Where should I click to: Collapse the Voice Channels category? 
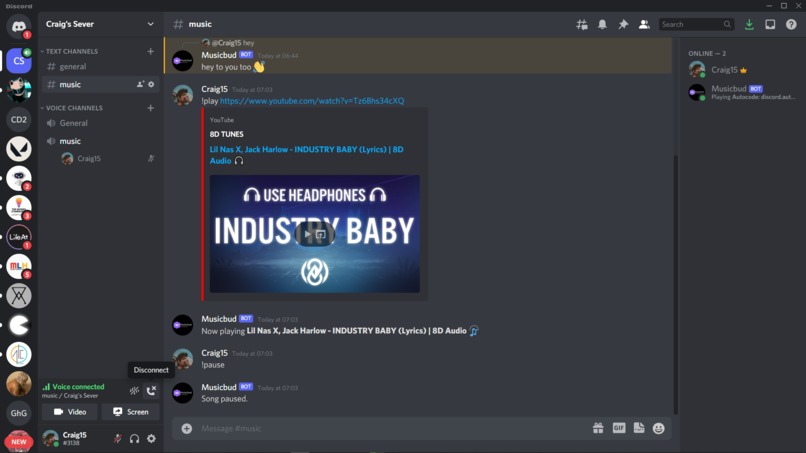click(x=72, y=108)
